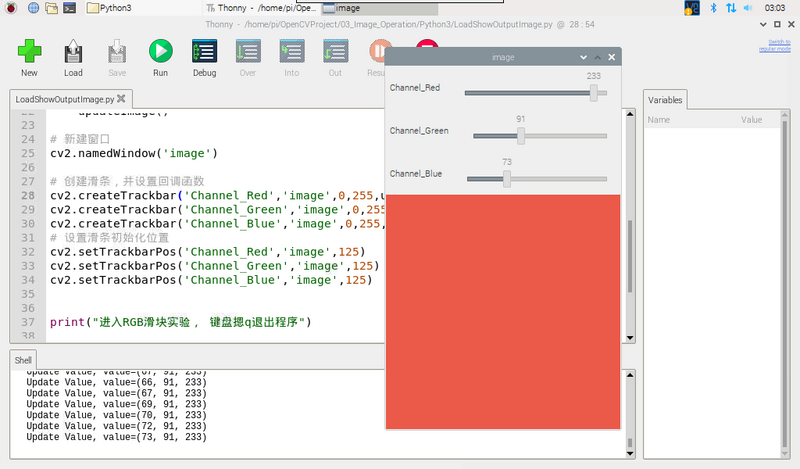
Task: Select the Shell tab
Action: pyautogui.click(x=23, y=360)
